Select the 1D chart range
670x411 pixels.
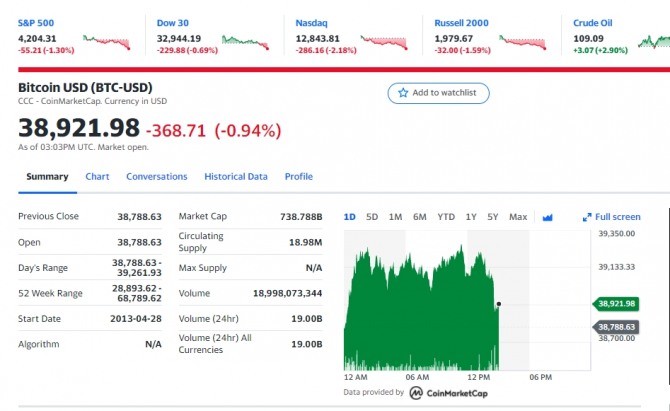pyautogui.click(x=349, y=217)
